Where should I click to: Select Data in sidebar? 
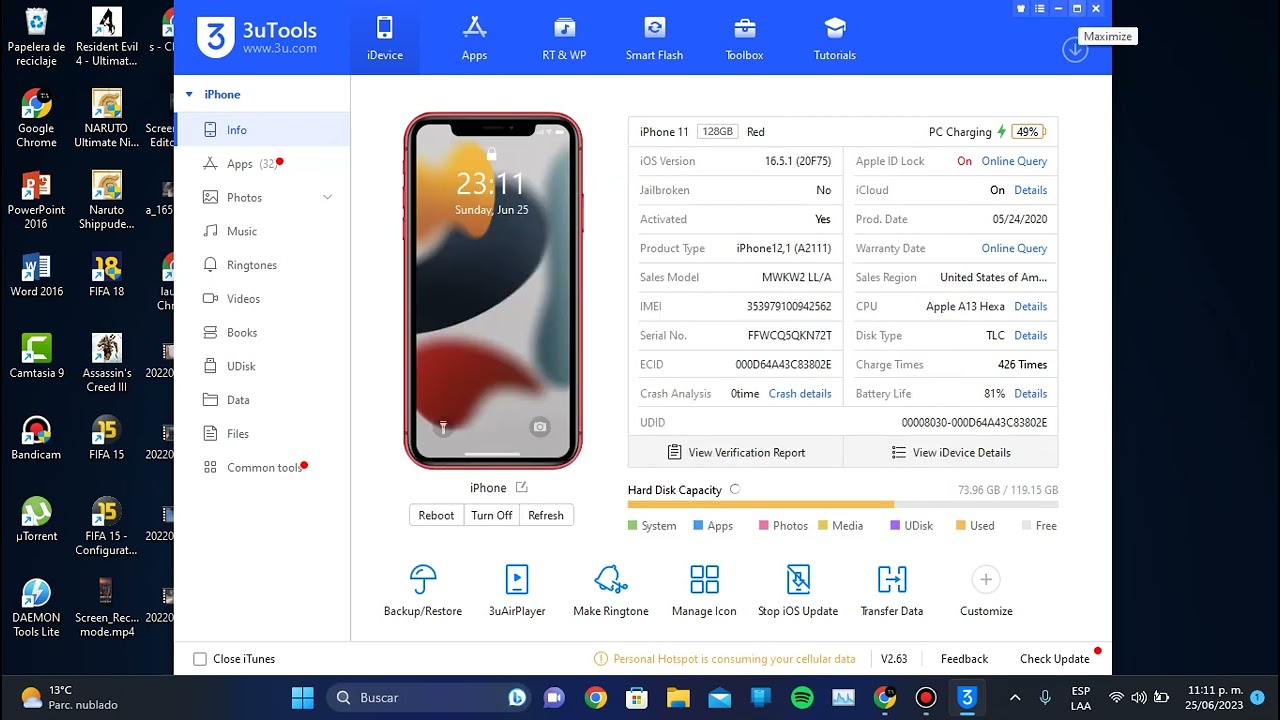pyautogui.click(x=262, y=400)
